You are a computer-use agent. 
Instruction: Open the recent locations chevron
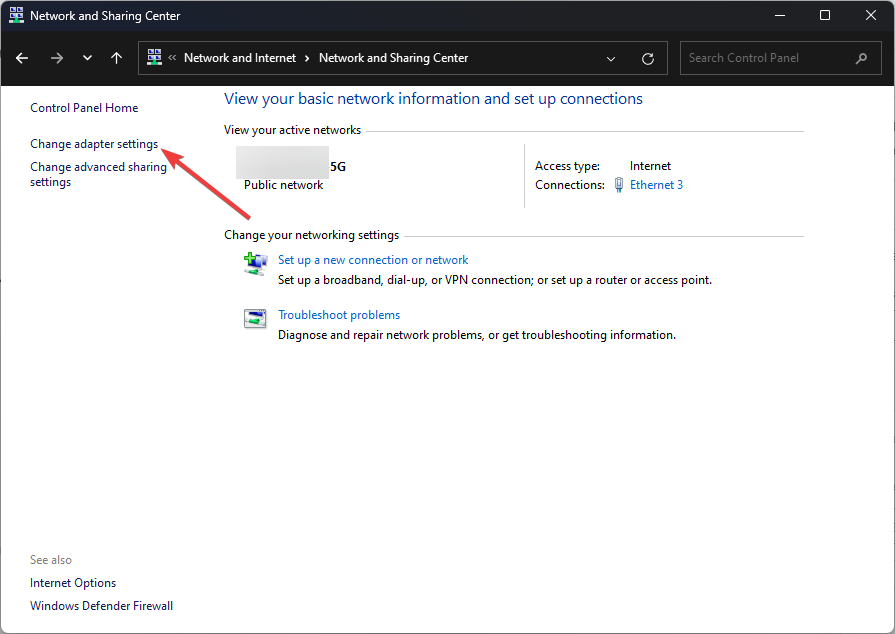tap(87, 58)
